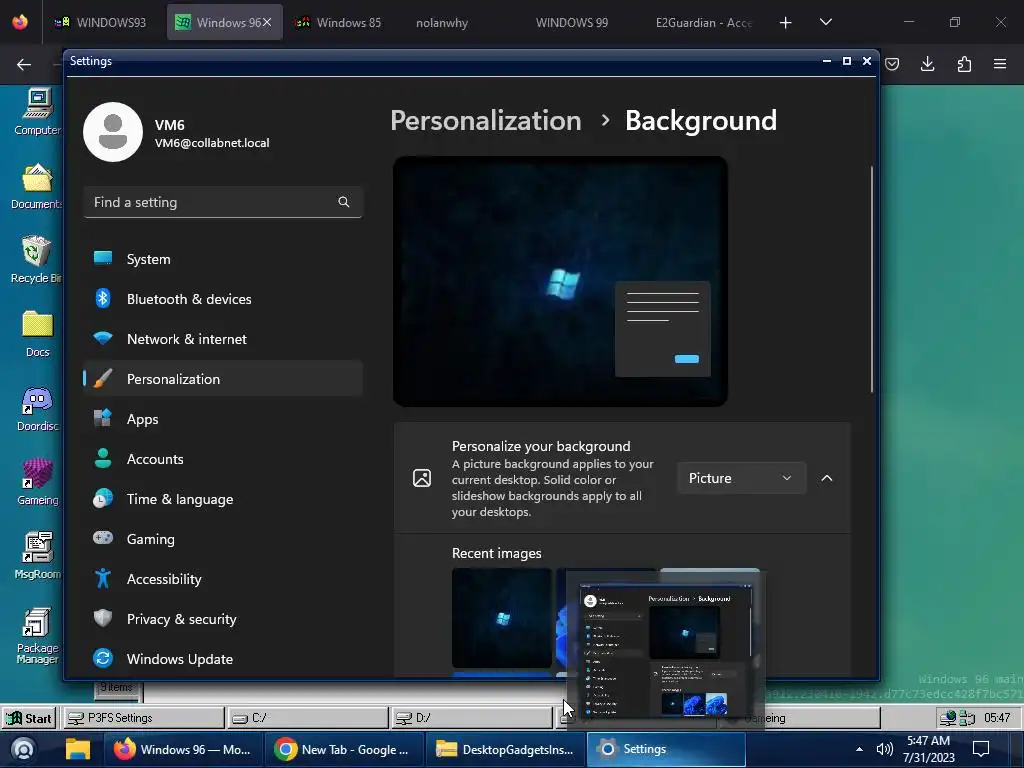Image resolution: width=1024 pixels, height=768 pixels.
Task: Click the 5:47 AM system clock
Action: click(929, 749)
